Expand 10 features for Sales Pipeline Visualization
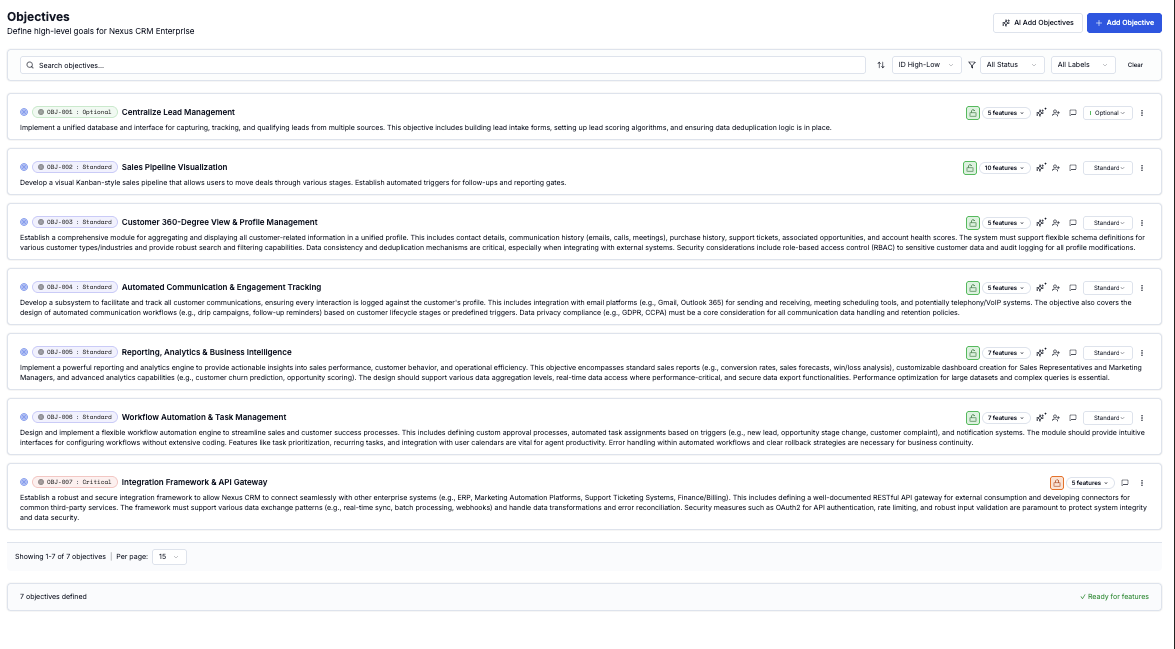The height and width of the screenshot is (649, 1175). coord(1004,168)
